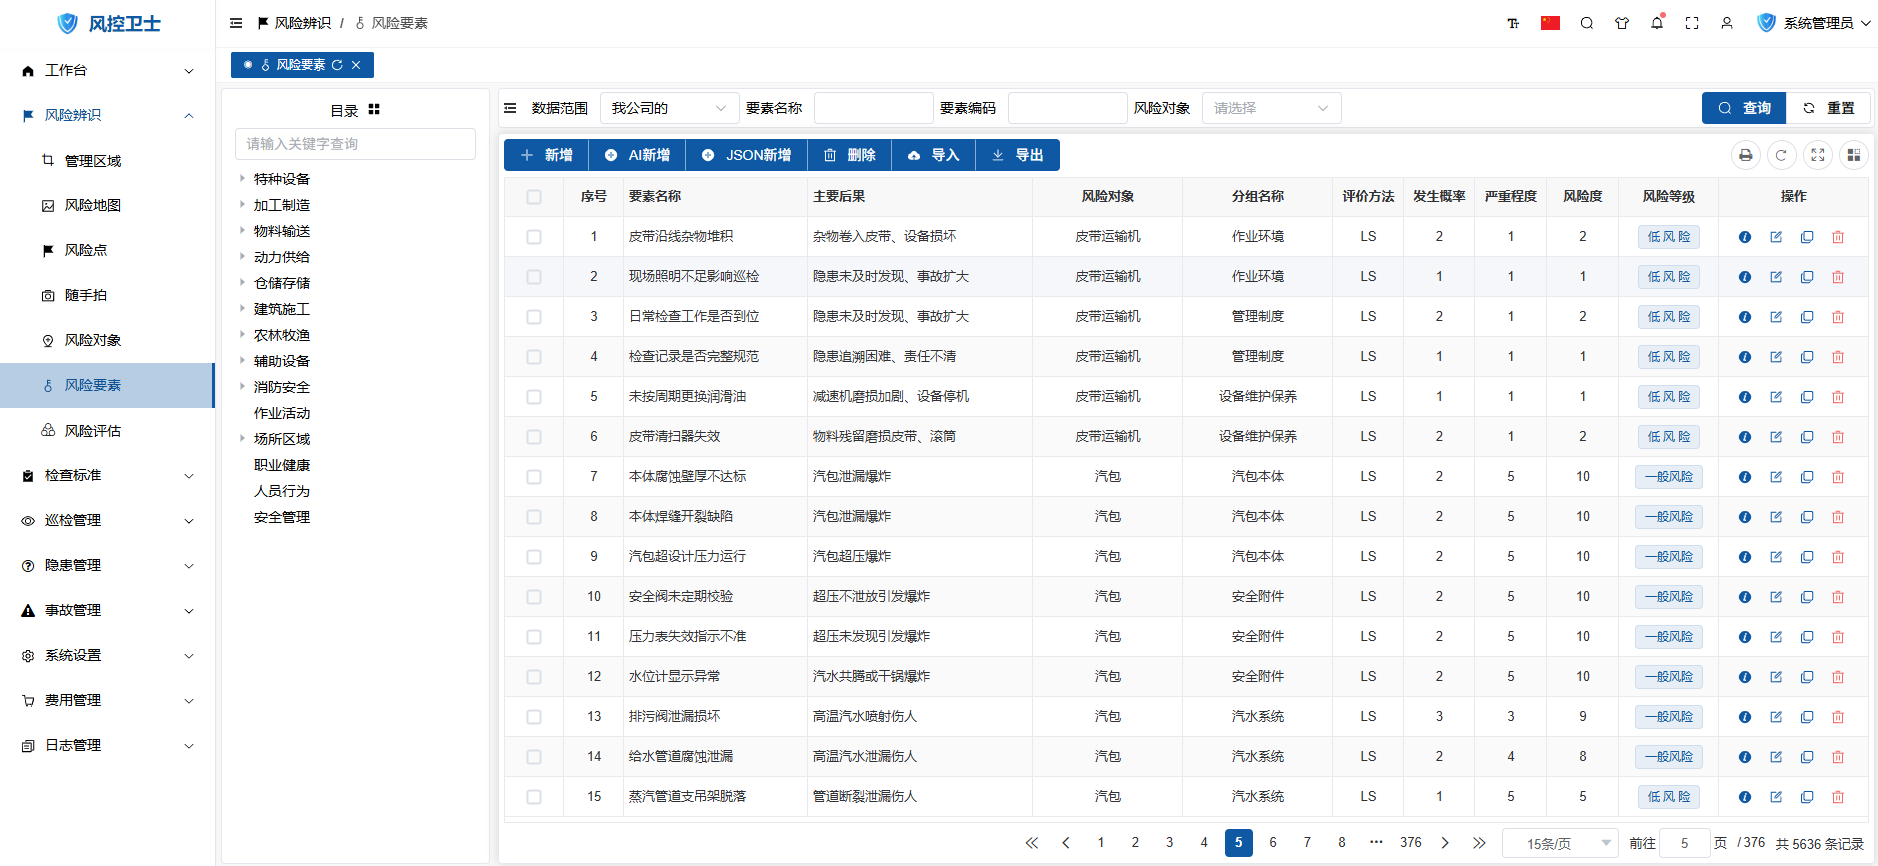Open the 数据范围 dropdown showing 我公司的
Viewport: 1878px width, 866px height.
669,108
